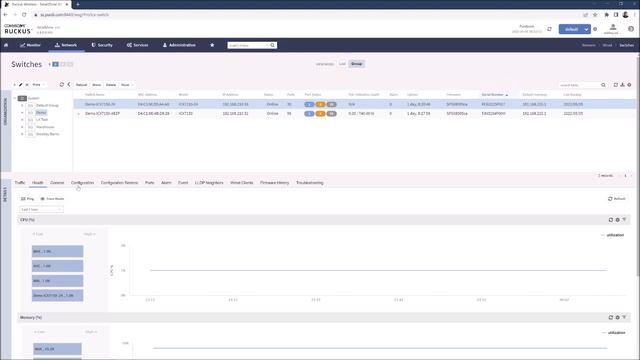Click the help icon at top right

point(631,29)
